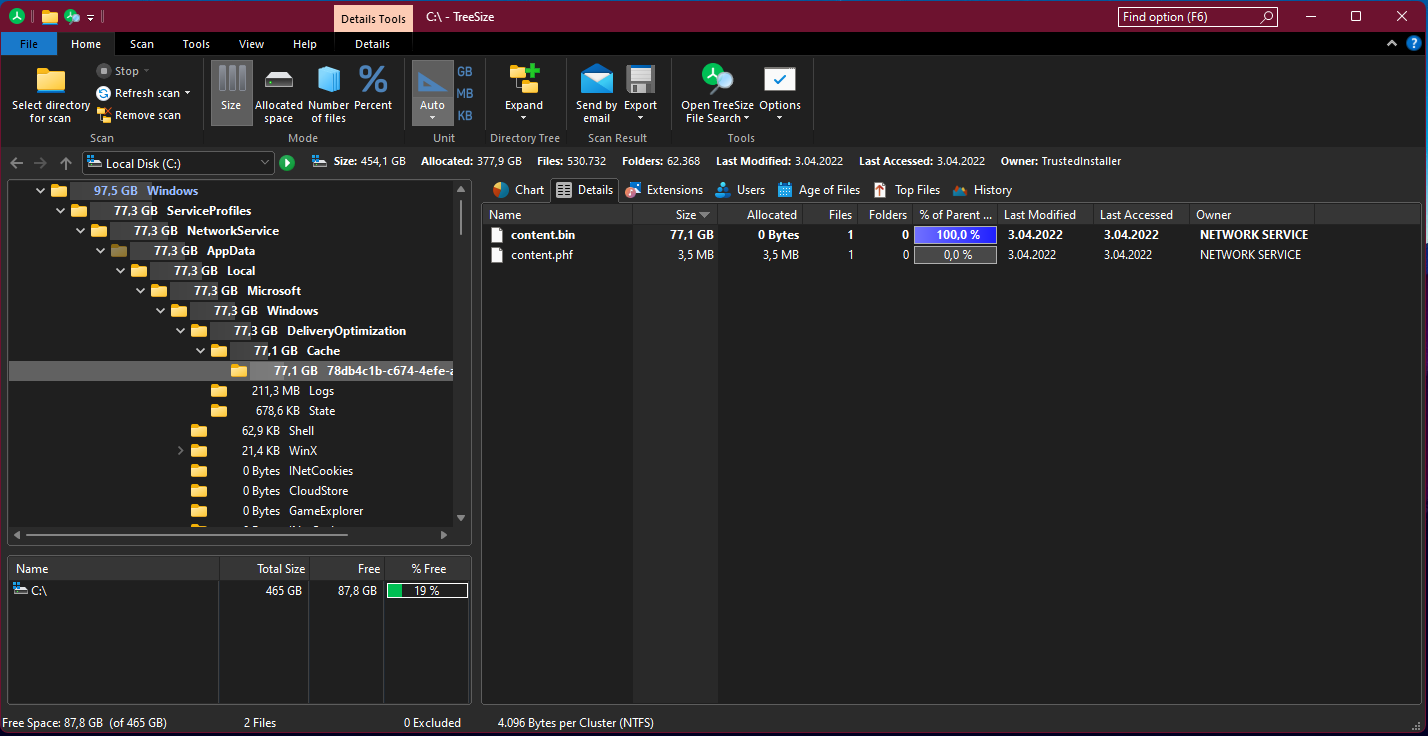Image resolution: width=1428 pixels, height=736 pixels.
Task: Switch to the View ribbon tab
Action: [251, 44]
